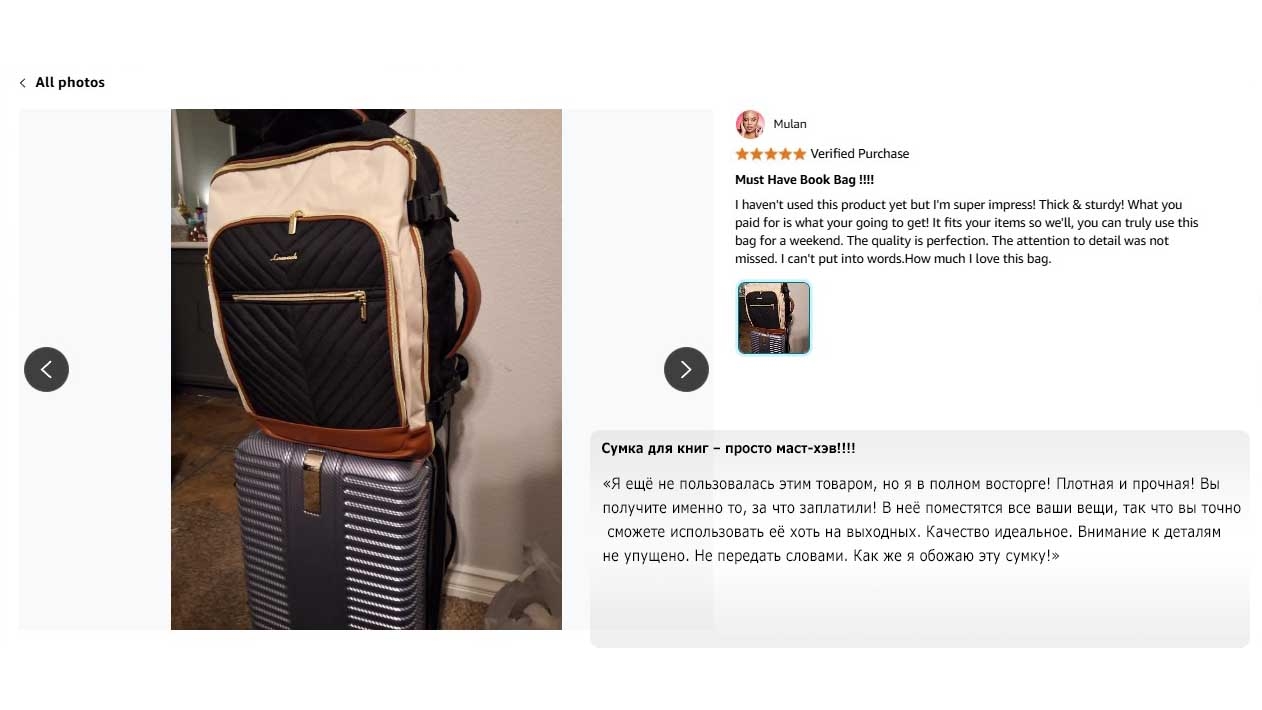Show the previous photo with left arrow
1262x710 pixels.
pyautogui.click(x=47, y=370)
